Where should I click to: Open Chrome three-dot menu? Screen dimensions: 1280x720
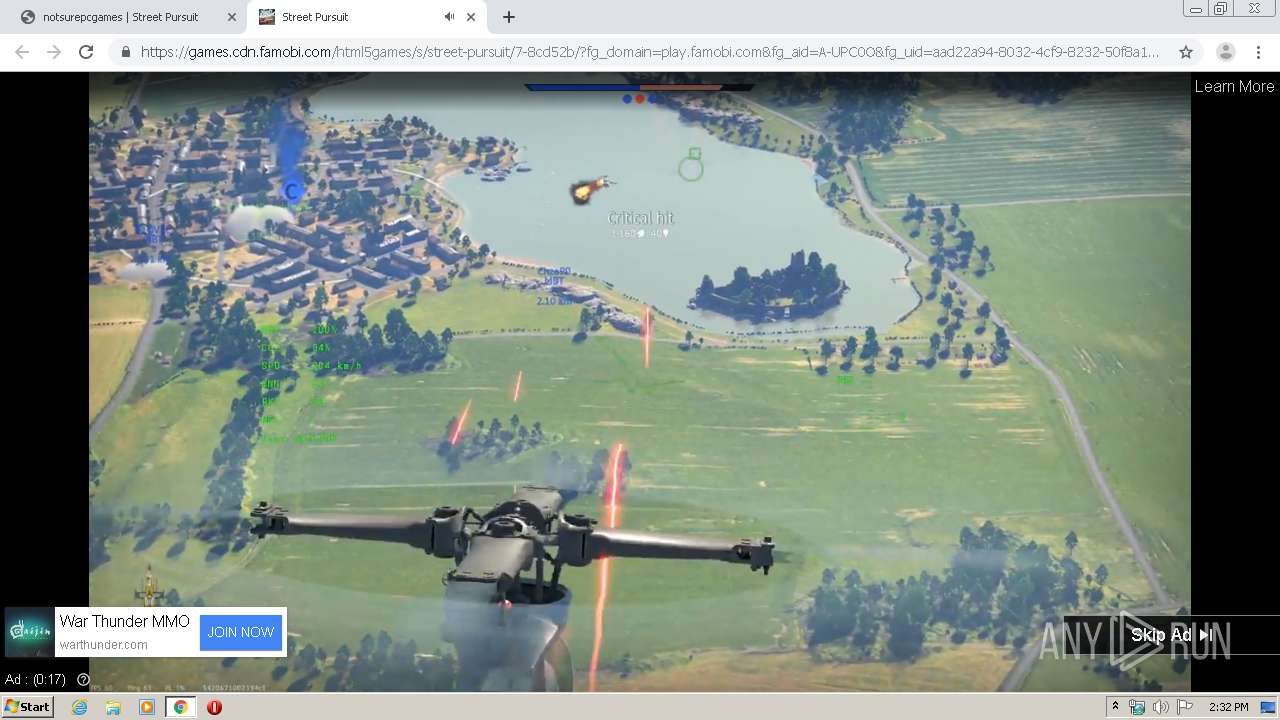tap(1258, 52)
